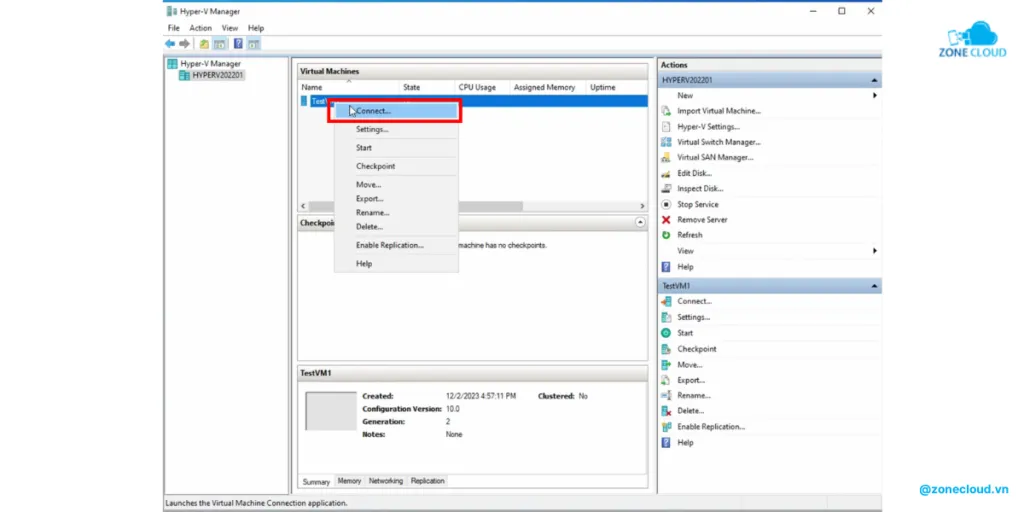This screenshot has height=512, width=1024.
Task: Click the Up One Level folder icon
Action: [204, 44]
